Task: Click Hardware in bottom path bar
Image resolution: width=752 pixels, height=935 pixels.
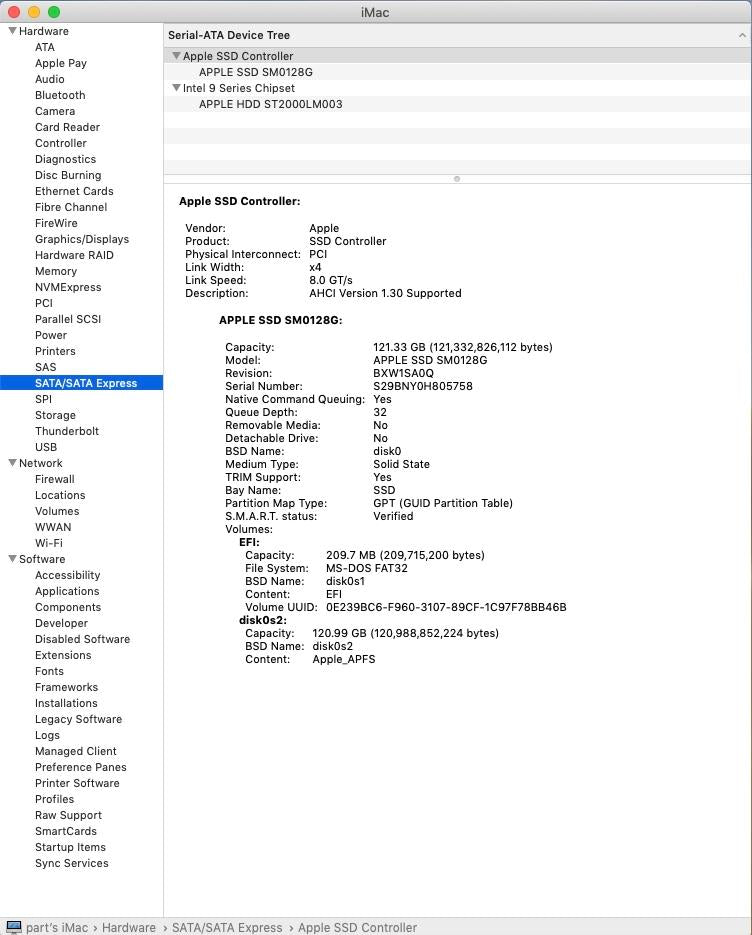Action: coord(128,928)
